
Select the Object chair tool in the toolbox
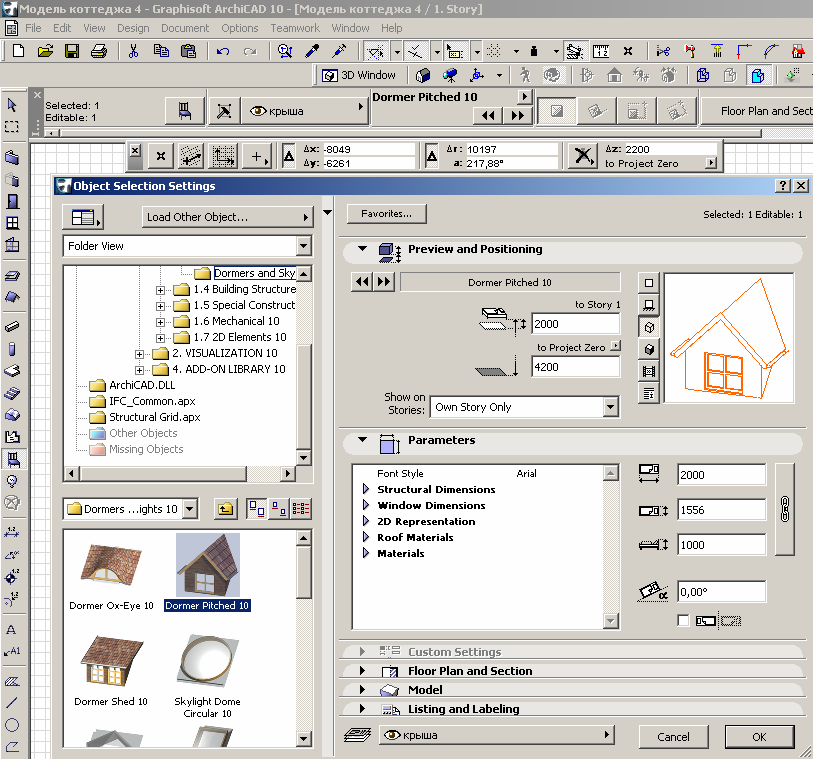tap(12, 459)
